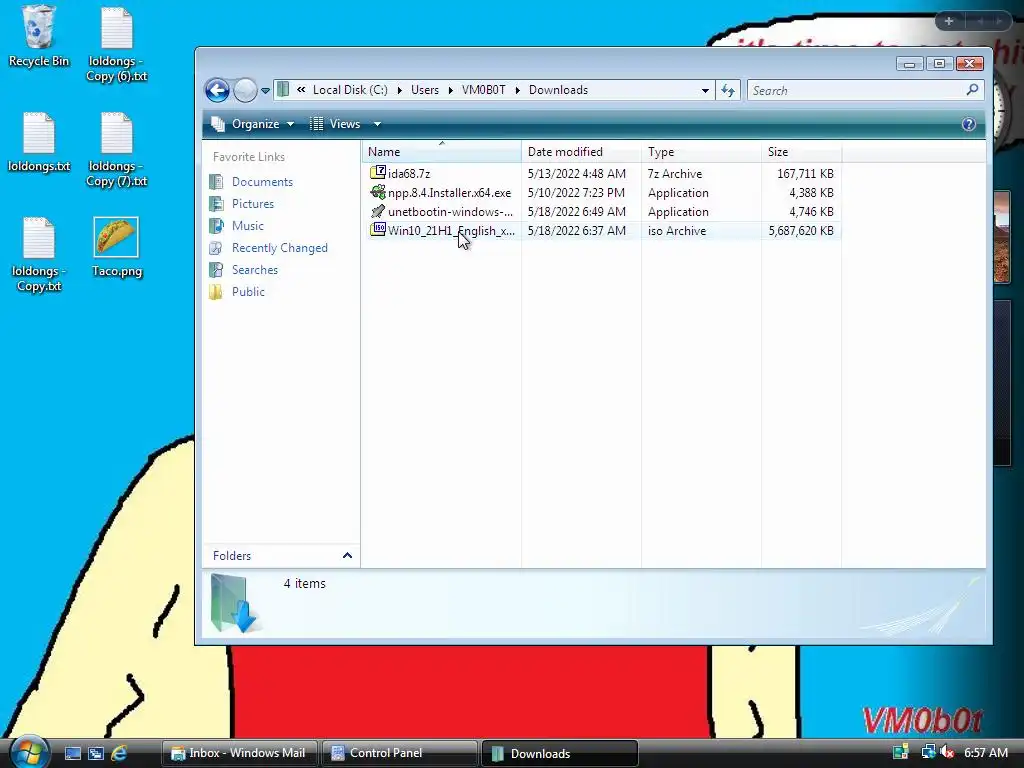
Task: Open the recent pages dropdown arrow
Action: pyautogui.click(x=265, y=91)
